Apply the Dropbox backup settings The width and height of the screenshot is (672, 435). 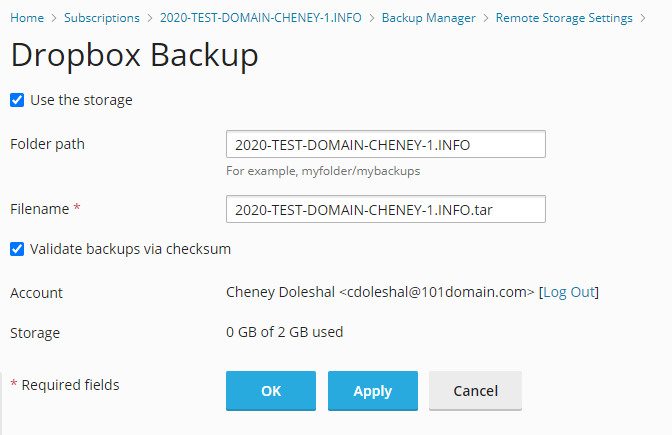pyautogui.click(x=372, y=391)
